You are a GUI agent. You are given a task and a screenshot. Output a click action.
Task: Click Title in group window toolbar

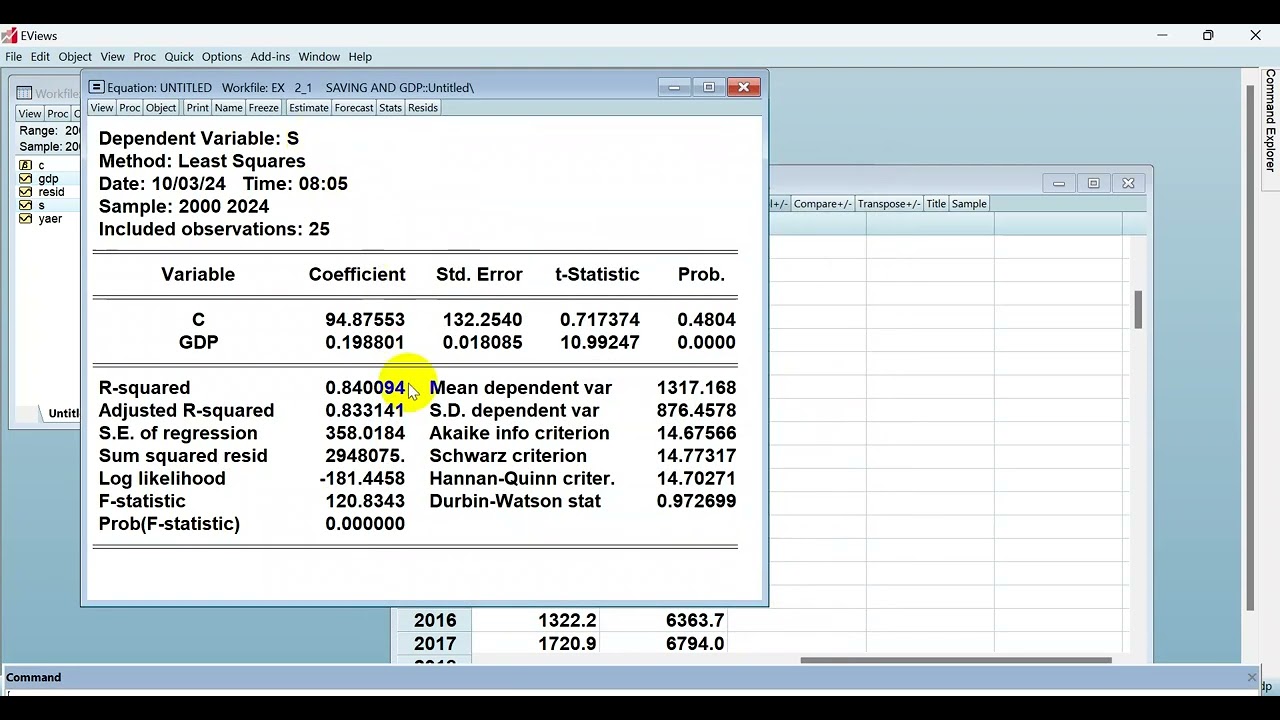point(936,204)
